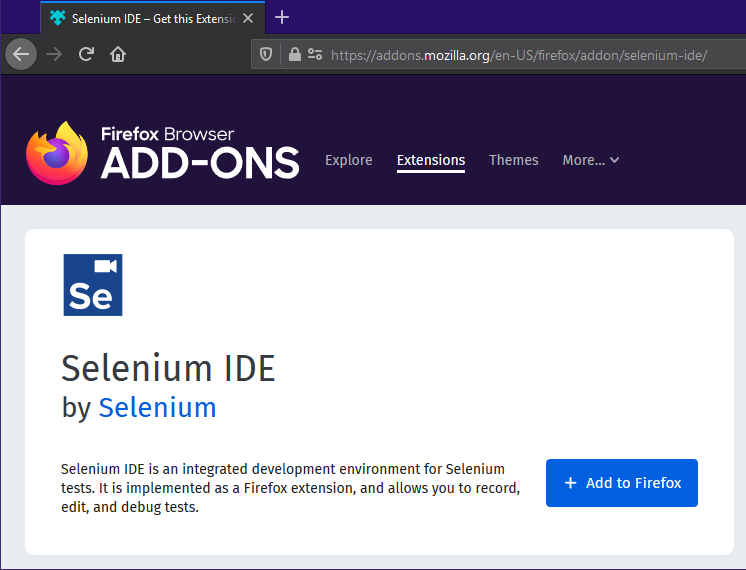Open the Extensions section
The width and height of the screenshot is (746, 570).
pos(431,161)
